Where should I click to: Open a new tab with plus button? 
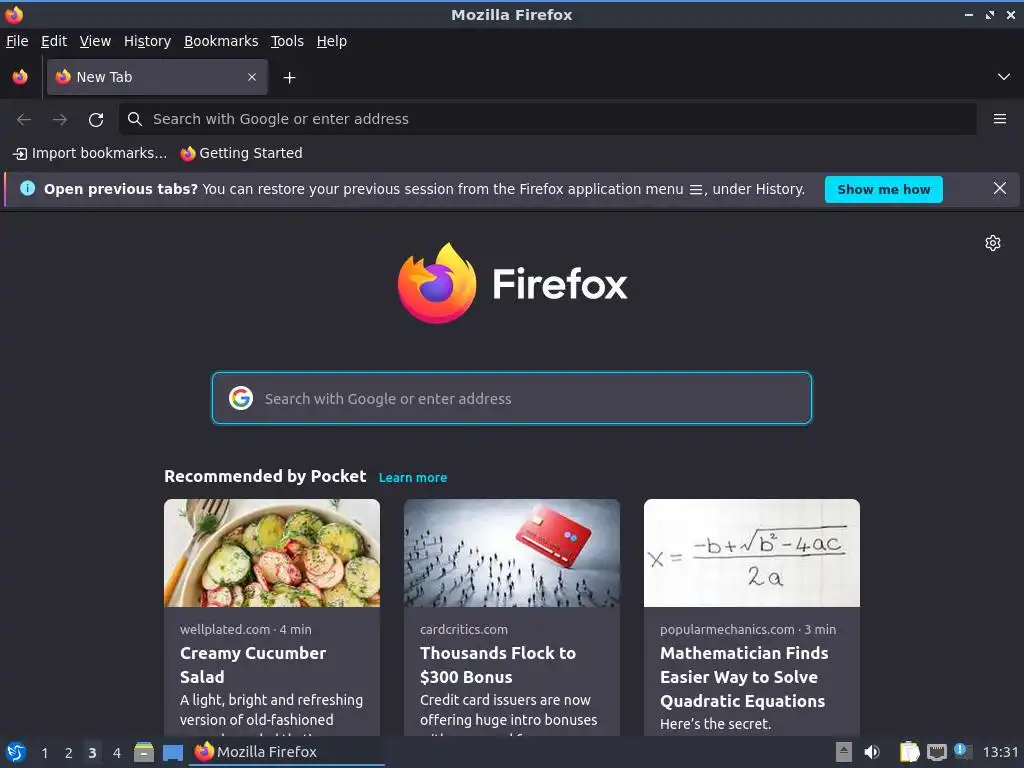tap(289, 78)
